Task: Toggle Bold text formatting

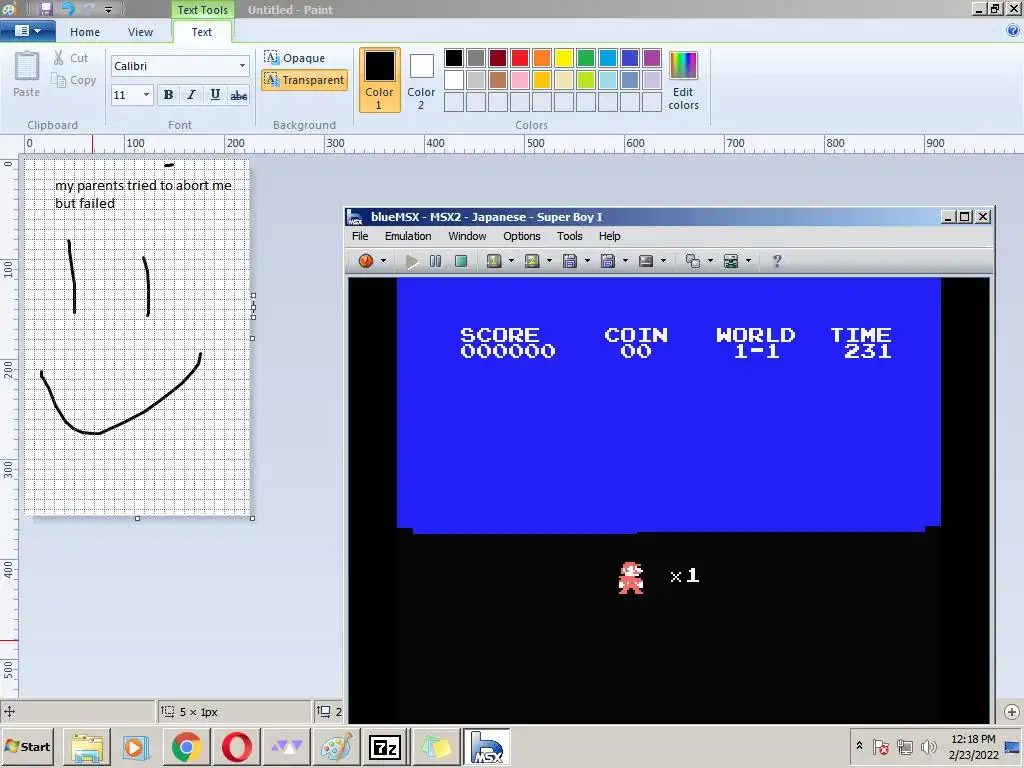Action: tap(168, 95)
